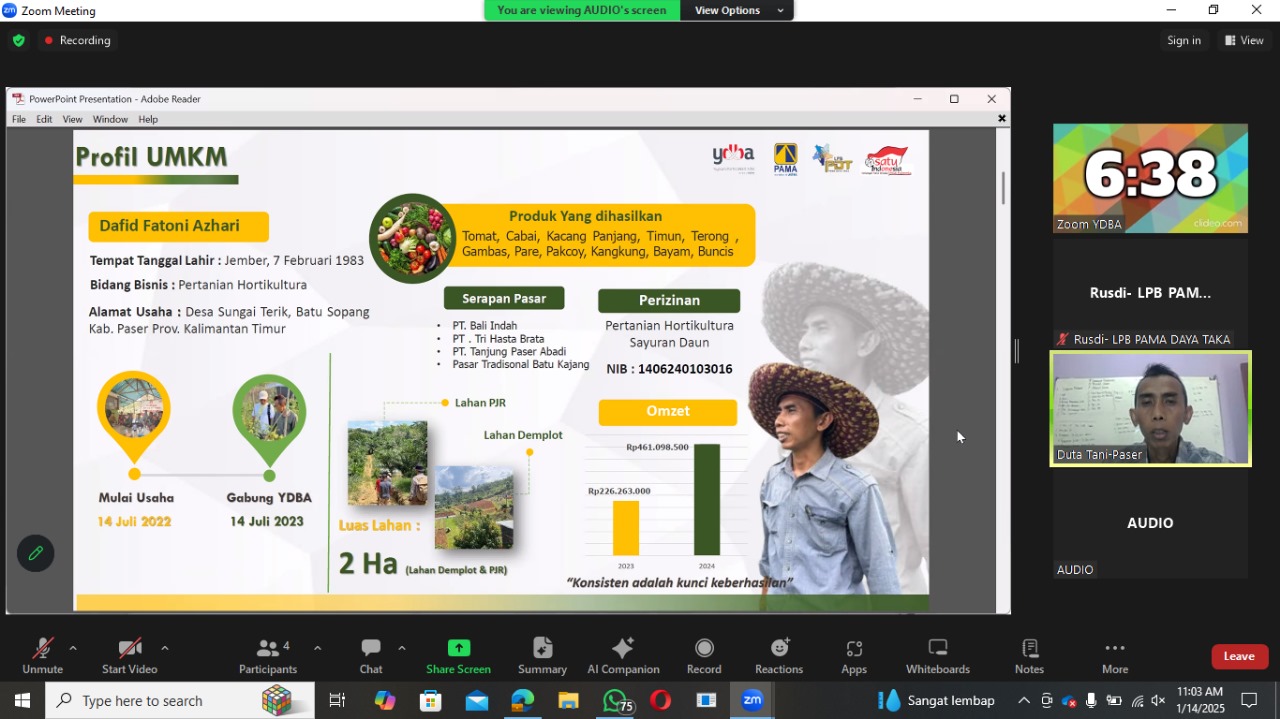Open the Reactions menu

point(779,649)
